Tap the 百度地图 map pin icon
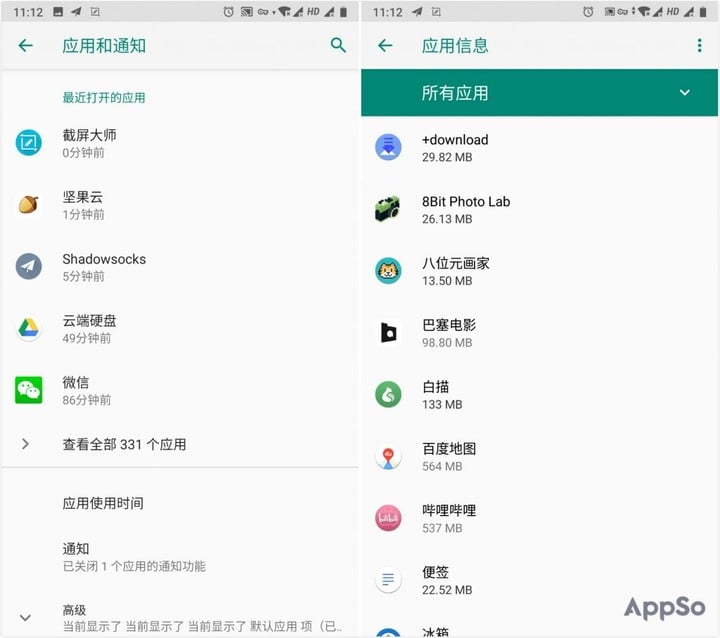Viewport: 720px width, 638px height. pos(388,457)
